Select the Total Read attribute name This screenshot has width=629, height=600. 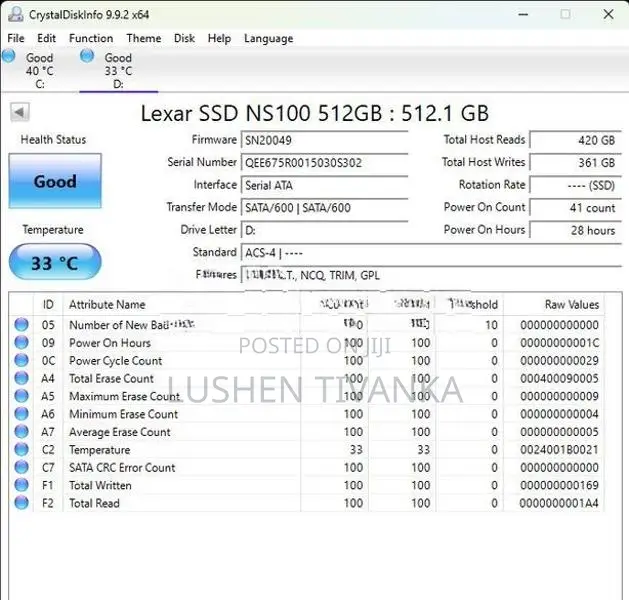pos(94,503)
